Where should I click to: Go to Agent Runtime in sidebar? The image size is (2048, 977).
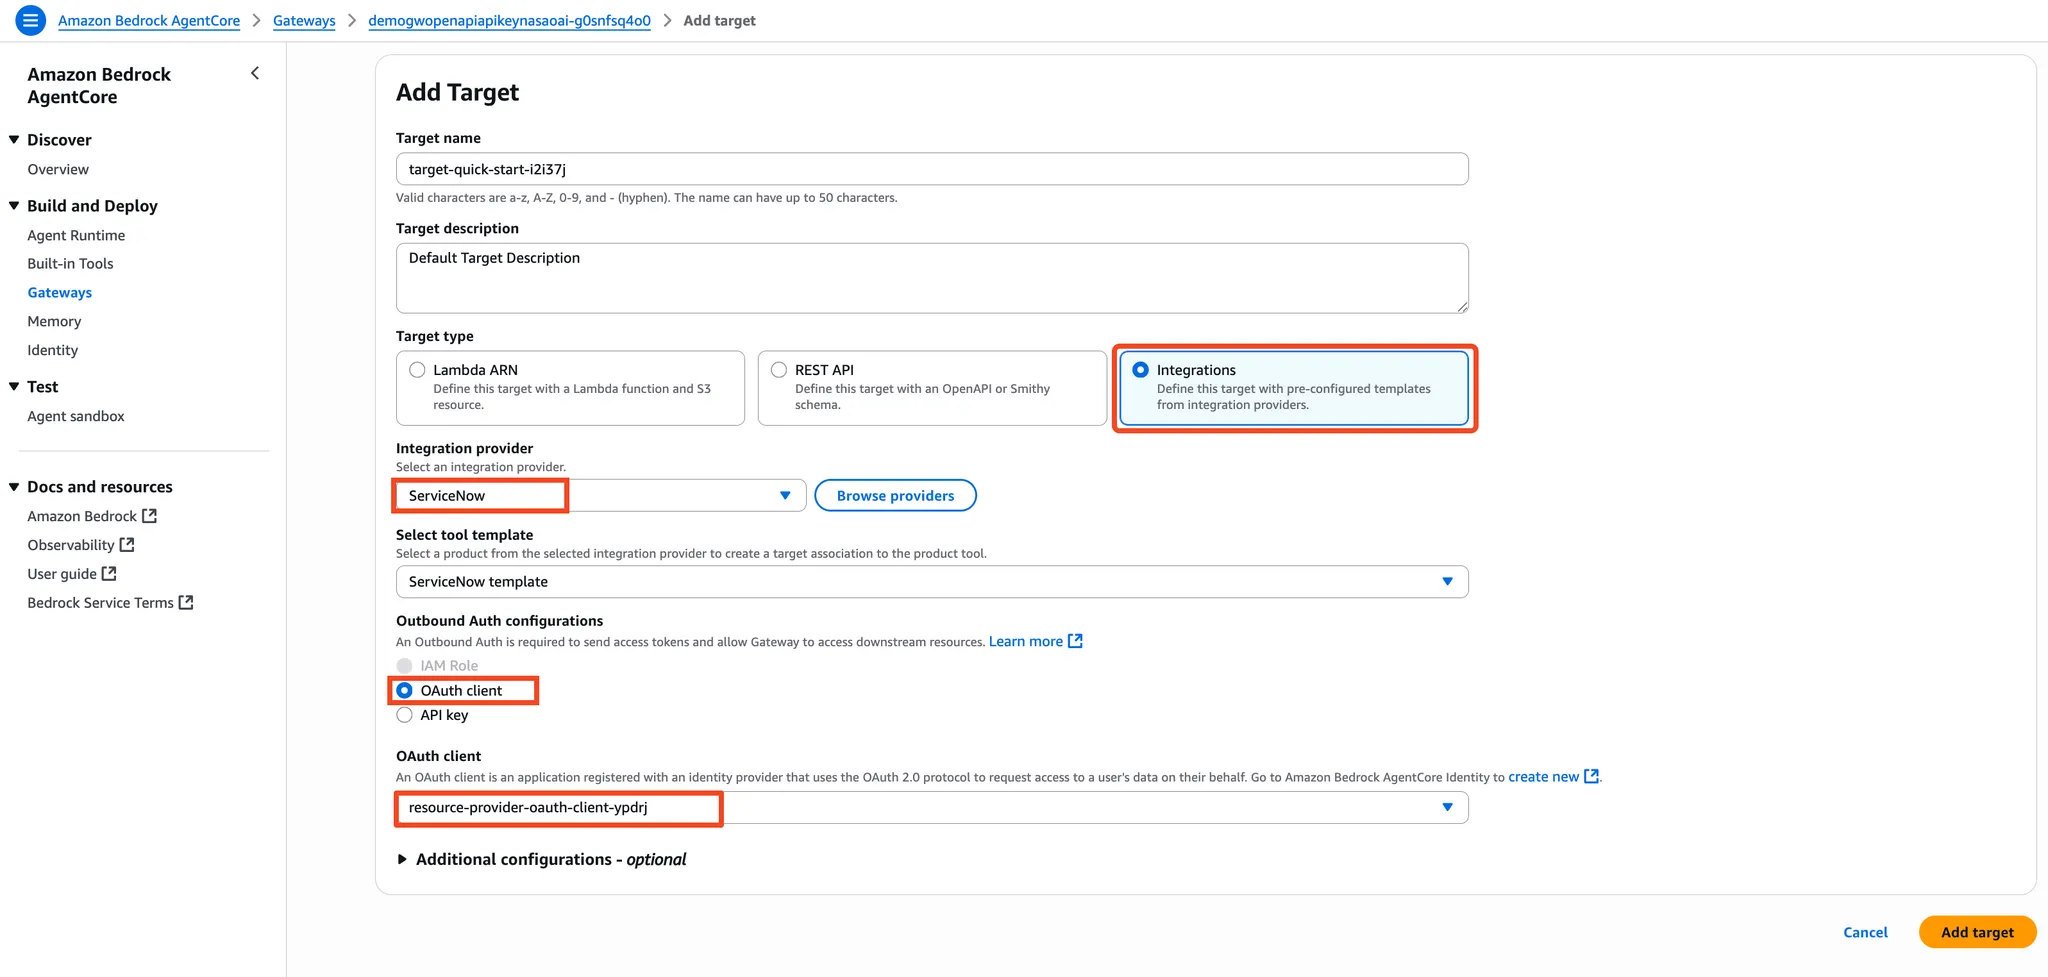click(76, 235)
